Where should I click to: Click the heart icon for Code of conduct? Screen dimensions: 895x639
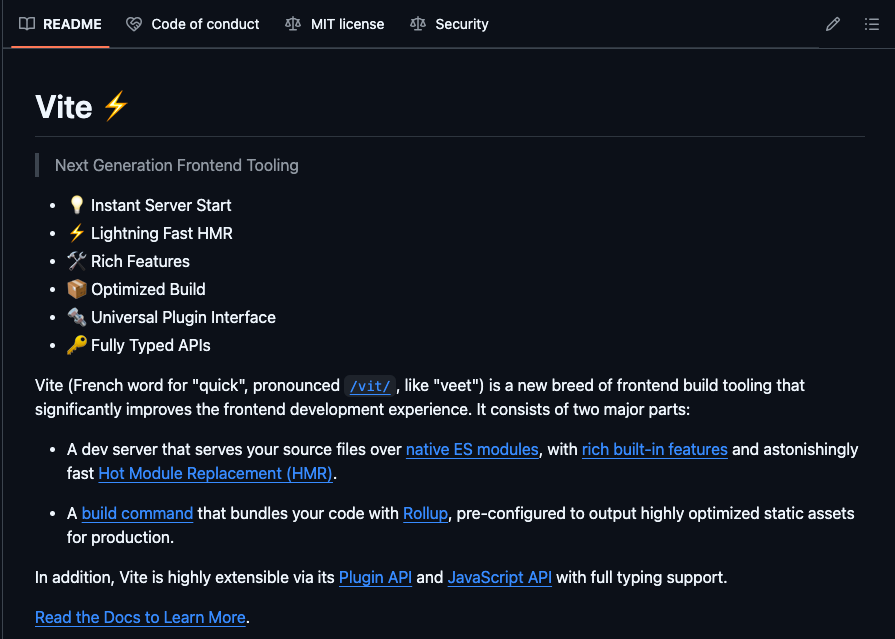[134, 24]
